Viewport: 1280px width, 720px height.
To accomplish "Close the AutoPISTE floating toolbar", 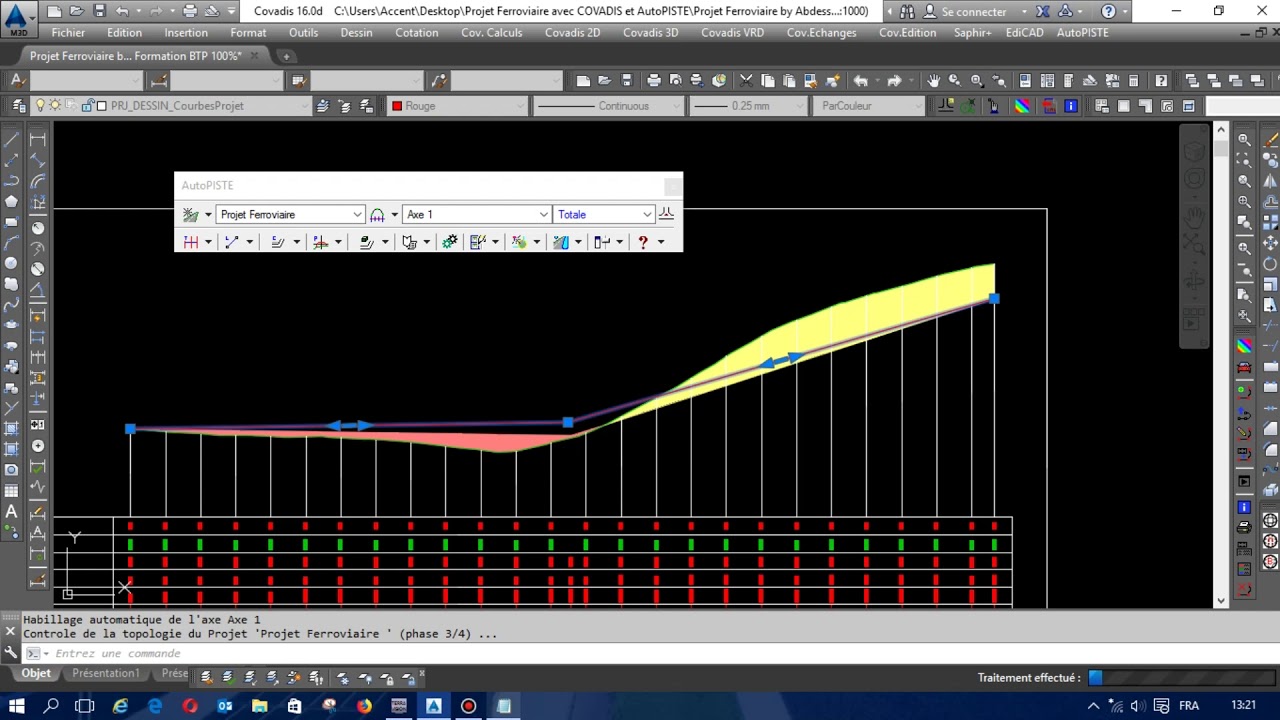I will coord(673,185).
